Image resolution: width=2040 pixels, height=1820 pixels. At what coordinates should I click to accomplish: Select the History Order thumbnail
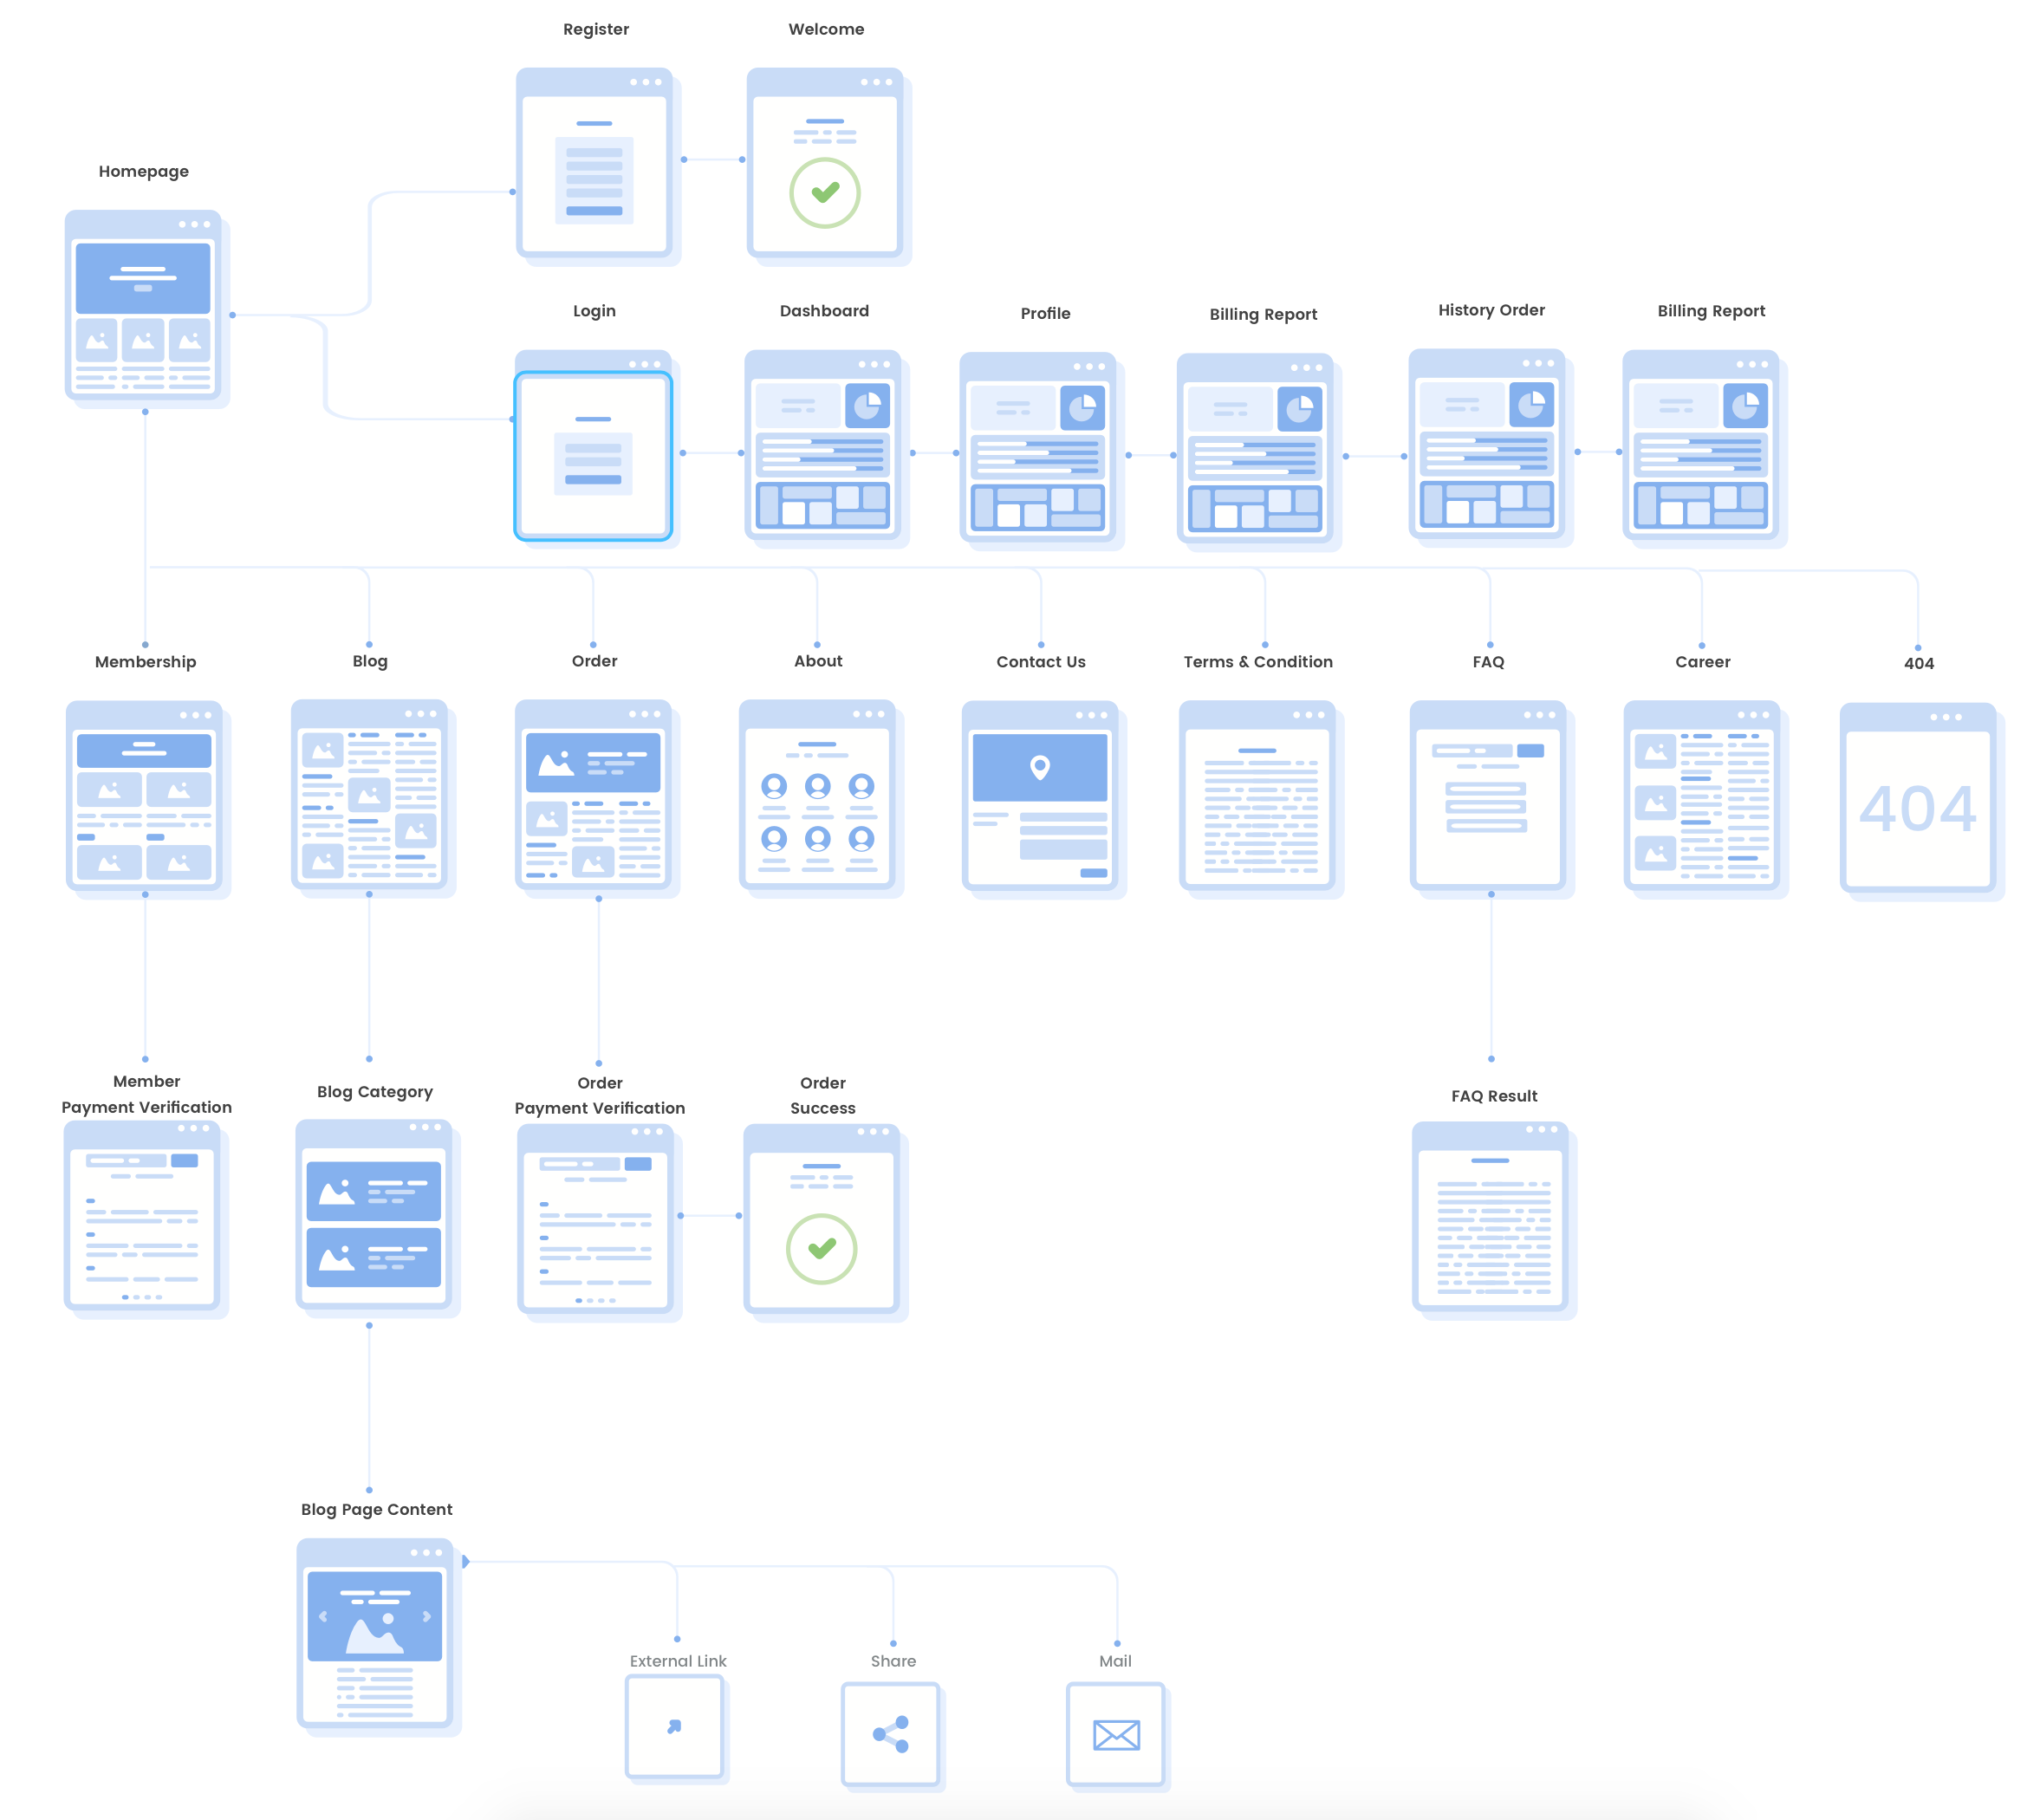[1487, 445]
